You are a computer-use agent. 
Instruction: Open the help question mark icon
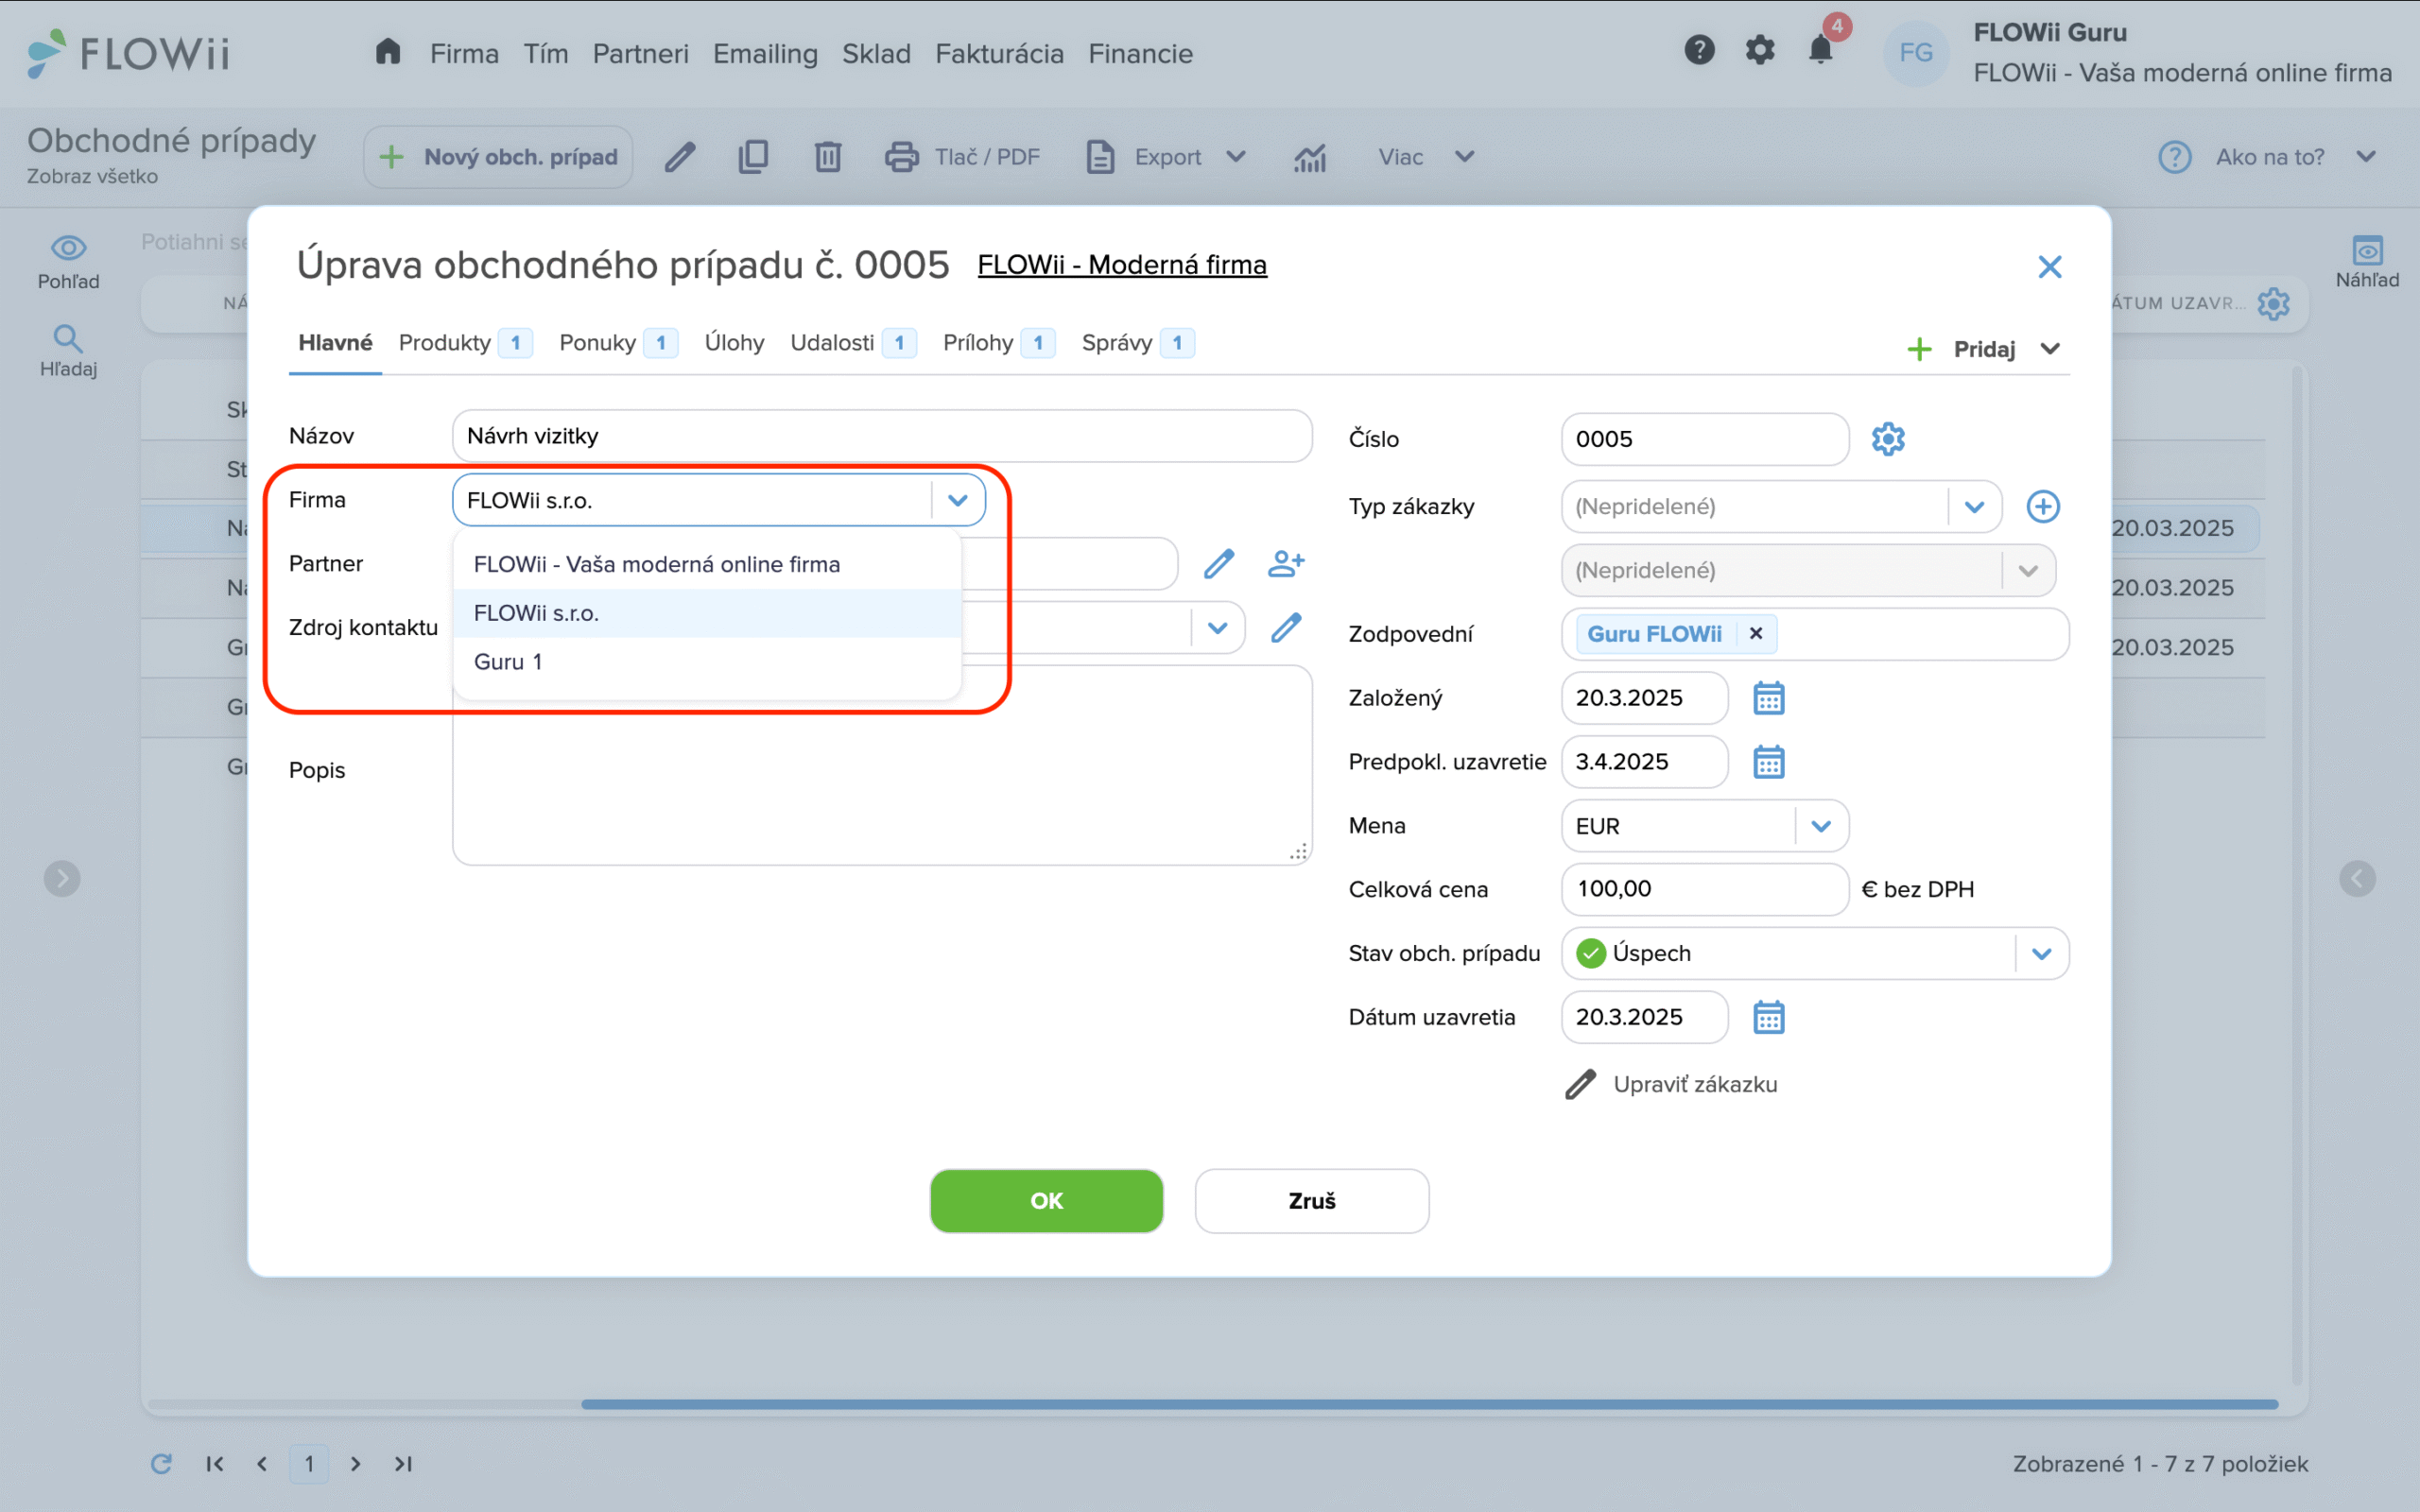[1699, 50]
